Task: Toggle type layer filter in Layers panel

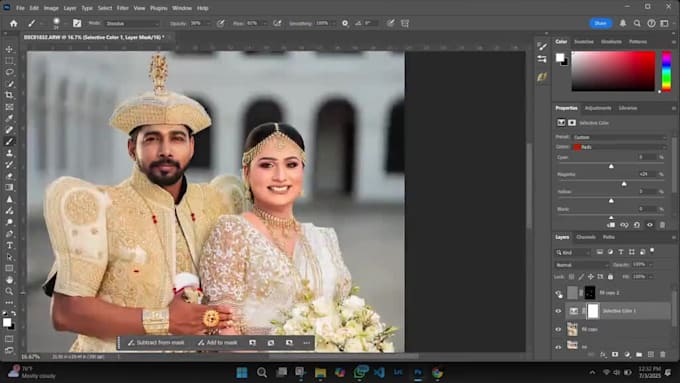Action: tap(621, 252)
